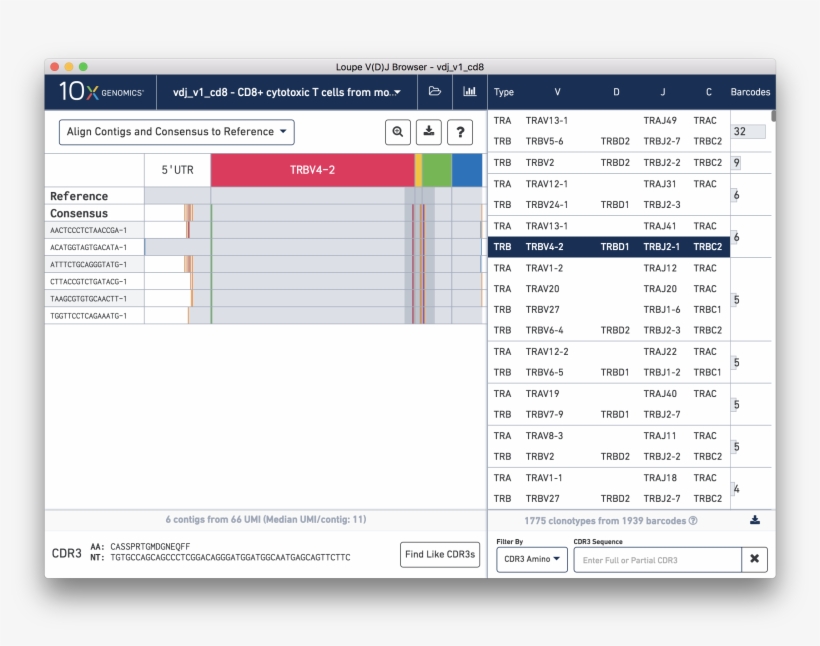Clear the CDR3 filter with the X button
The width and height of the screenshot is (820, 646).
pyautogui.click(x=755, y=559)
